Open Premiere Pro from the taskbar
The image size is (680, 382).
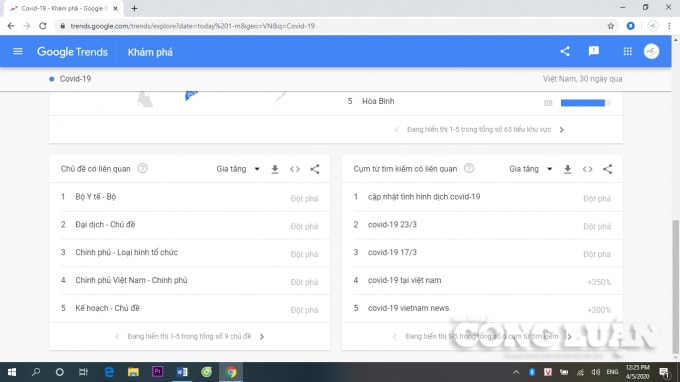pyautogui.click(x=157, y=372)
